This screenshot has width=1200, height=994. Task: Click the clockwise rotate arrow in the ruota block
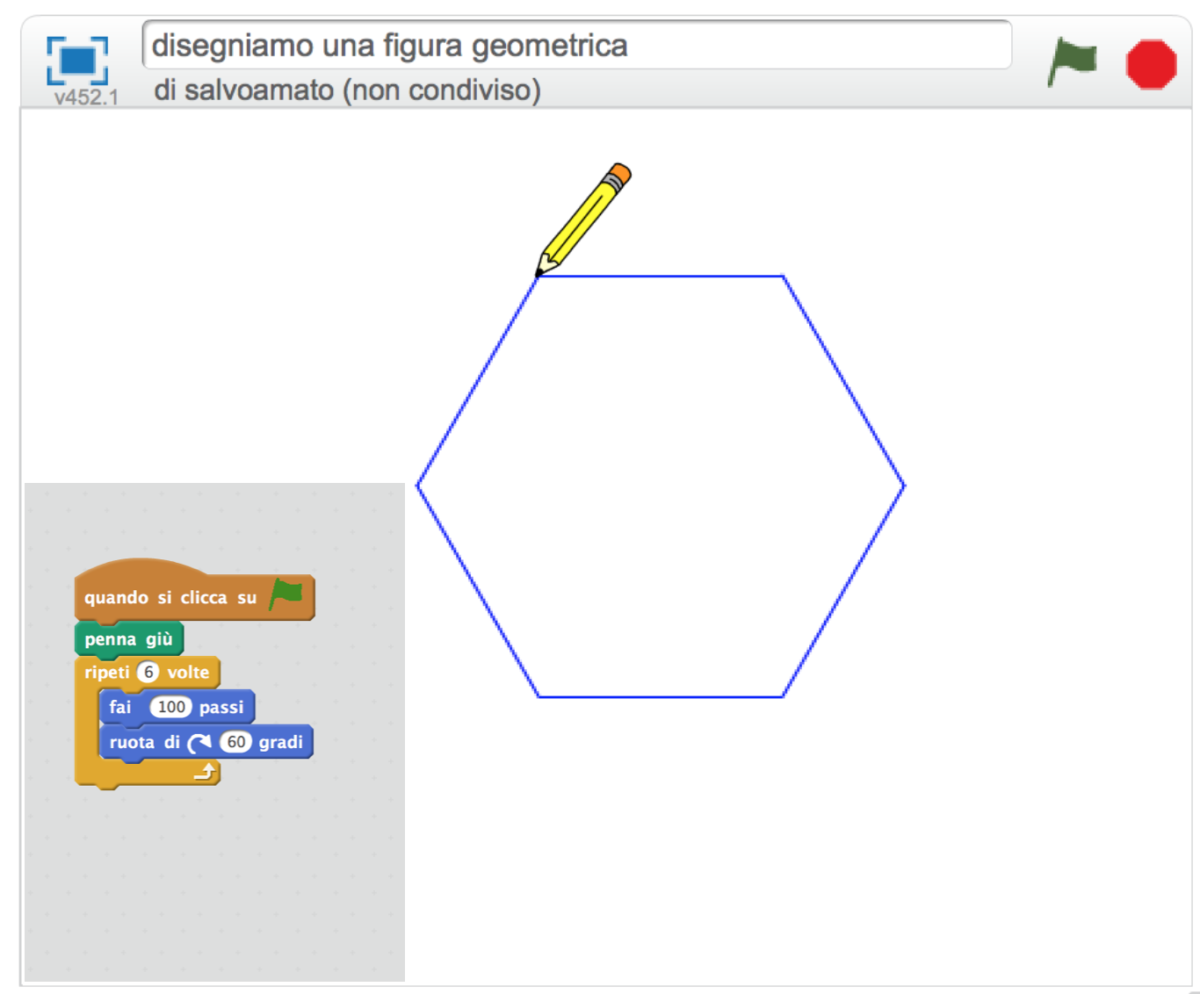202,743
